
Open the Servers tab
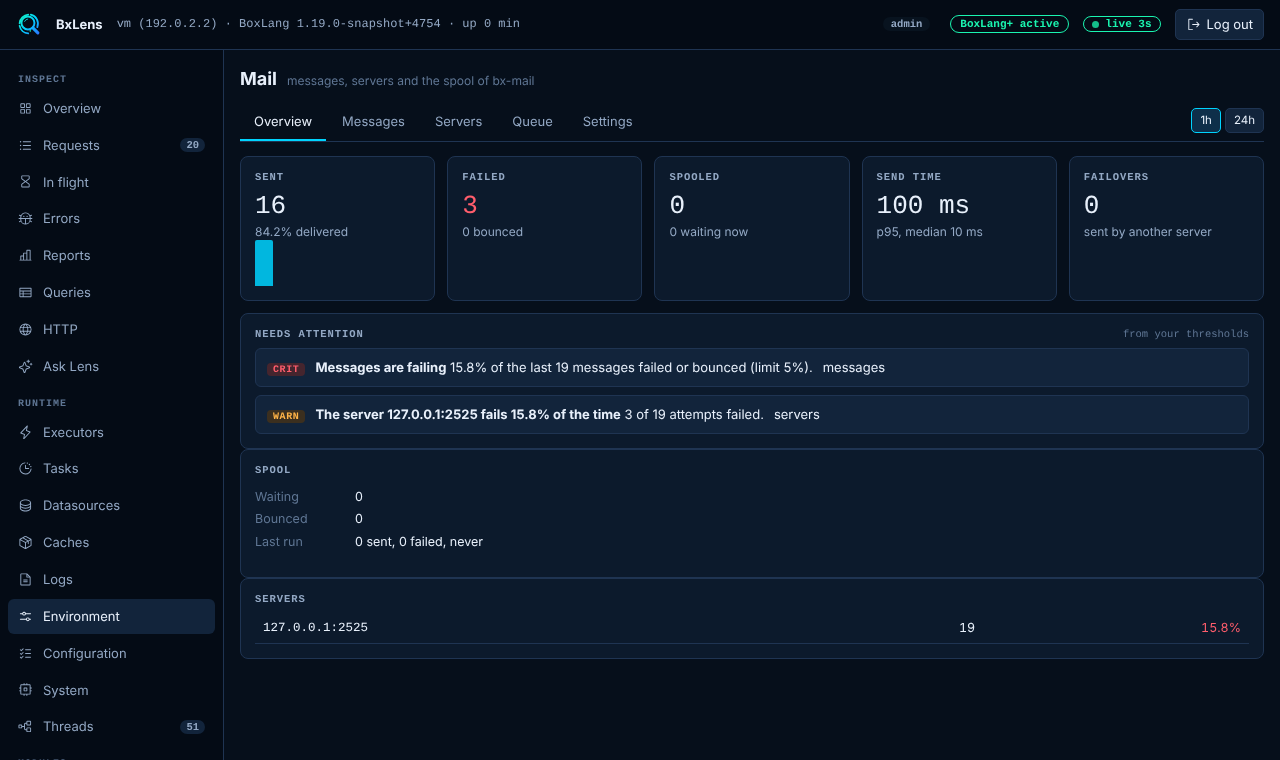tap(458, 121)
